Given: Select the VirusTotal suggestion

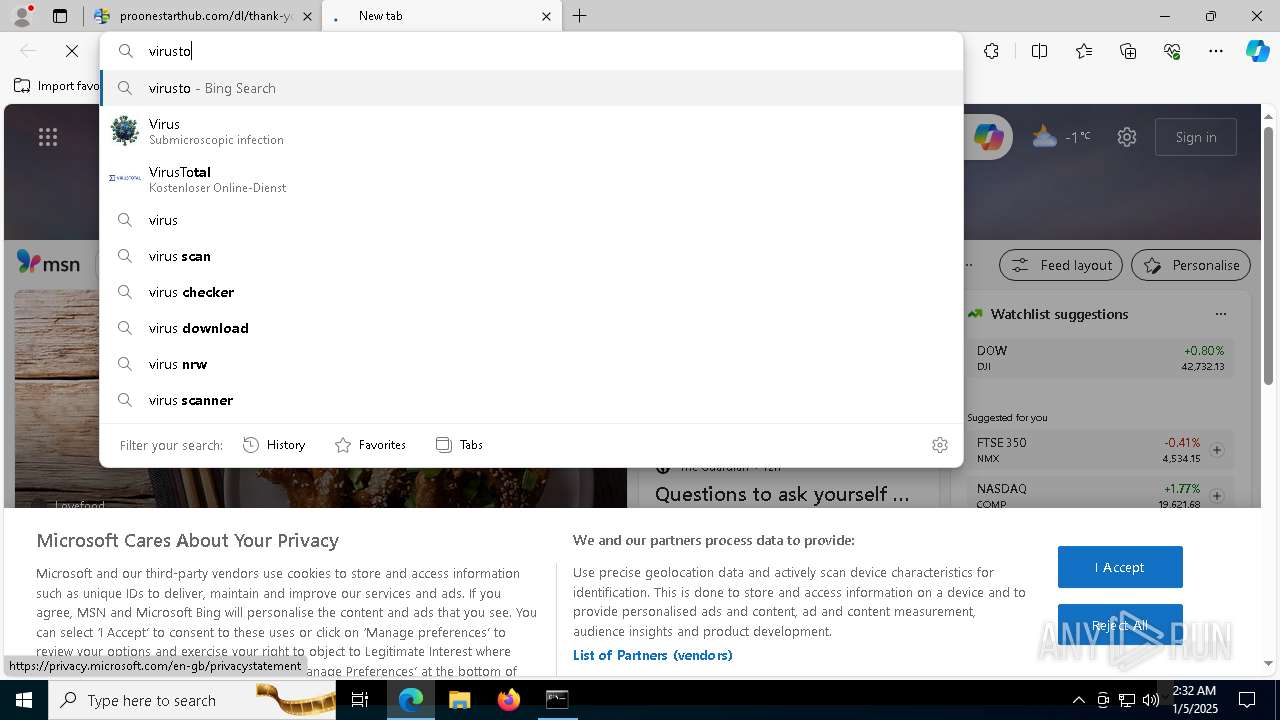Looking at the screenshot, I should pos(531,179).
